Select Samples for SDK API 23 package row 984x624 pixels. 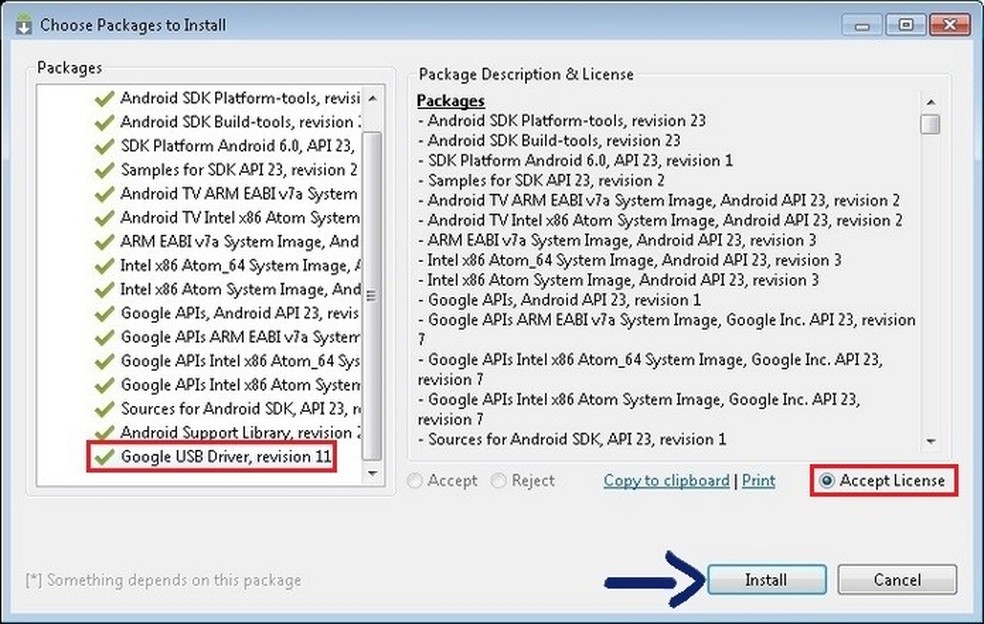pyautogui.click(x=241, y=170)
